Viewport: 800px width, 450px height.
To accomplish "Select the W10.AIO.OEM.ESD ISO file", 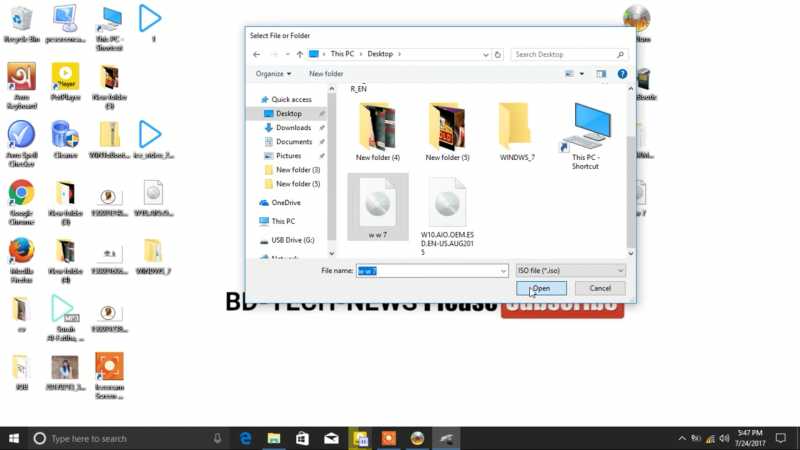I will point(447,215).
